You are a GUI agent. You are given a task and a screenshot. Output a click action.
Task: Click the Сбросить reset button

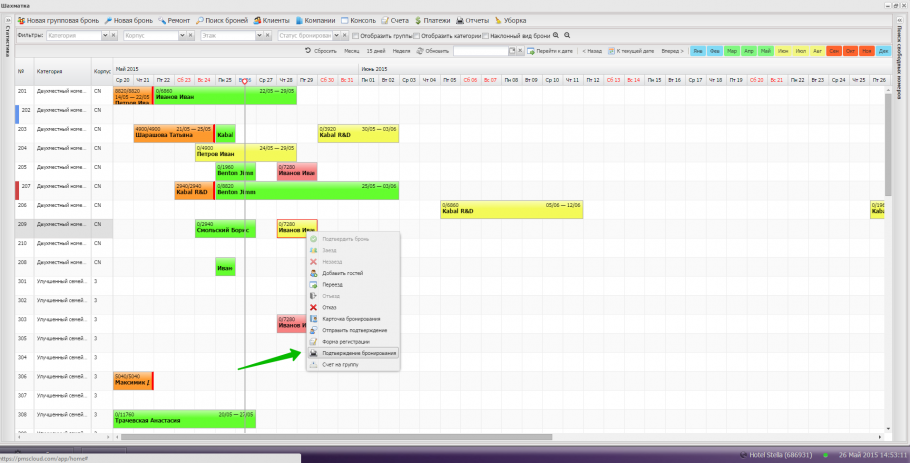[x=320, y=50]
